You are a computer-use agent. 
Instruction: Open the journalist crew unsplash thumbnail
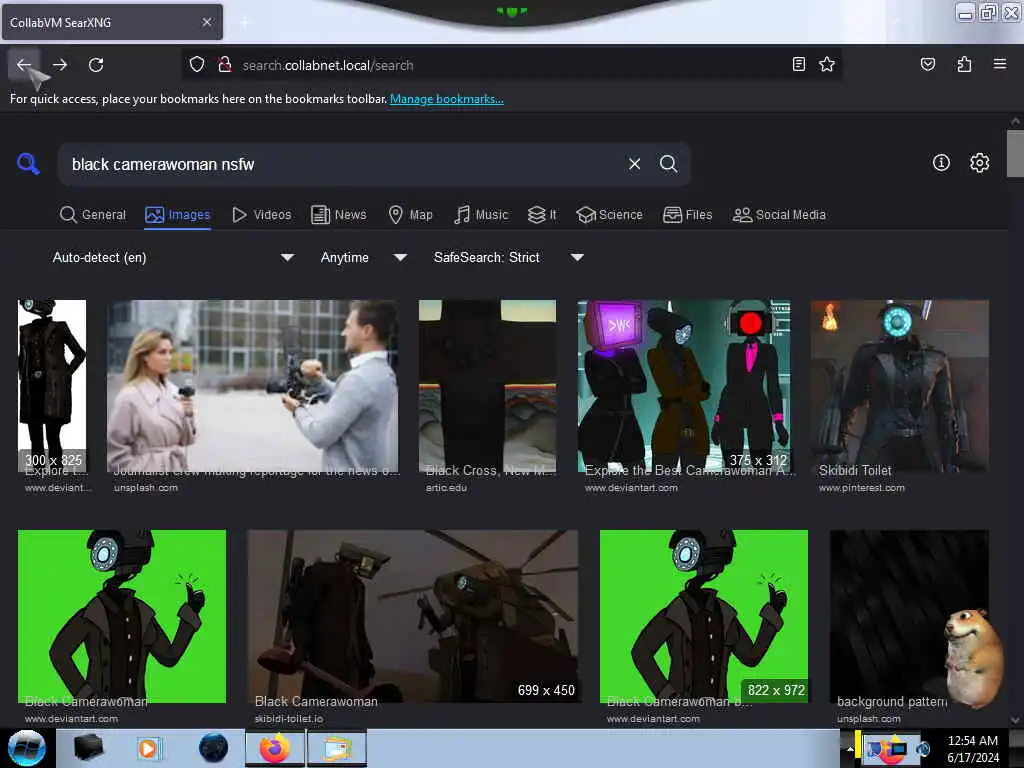252,385
